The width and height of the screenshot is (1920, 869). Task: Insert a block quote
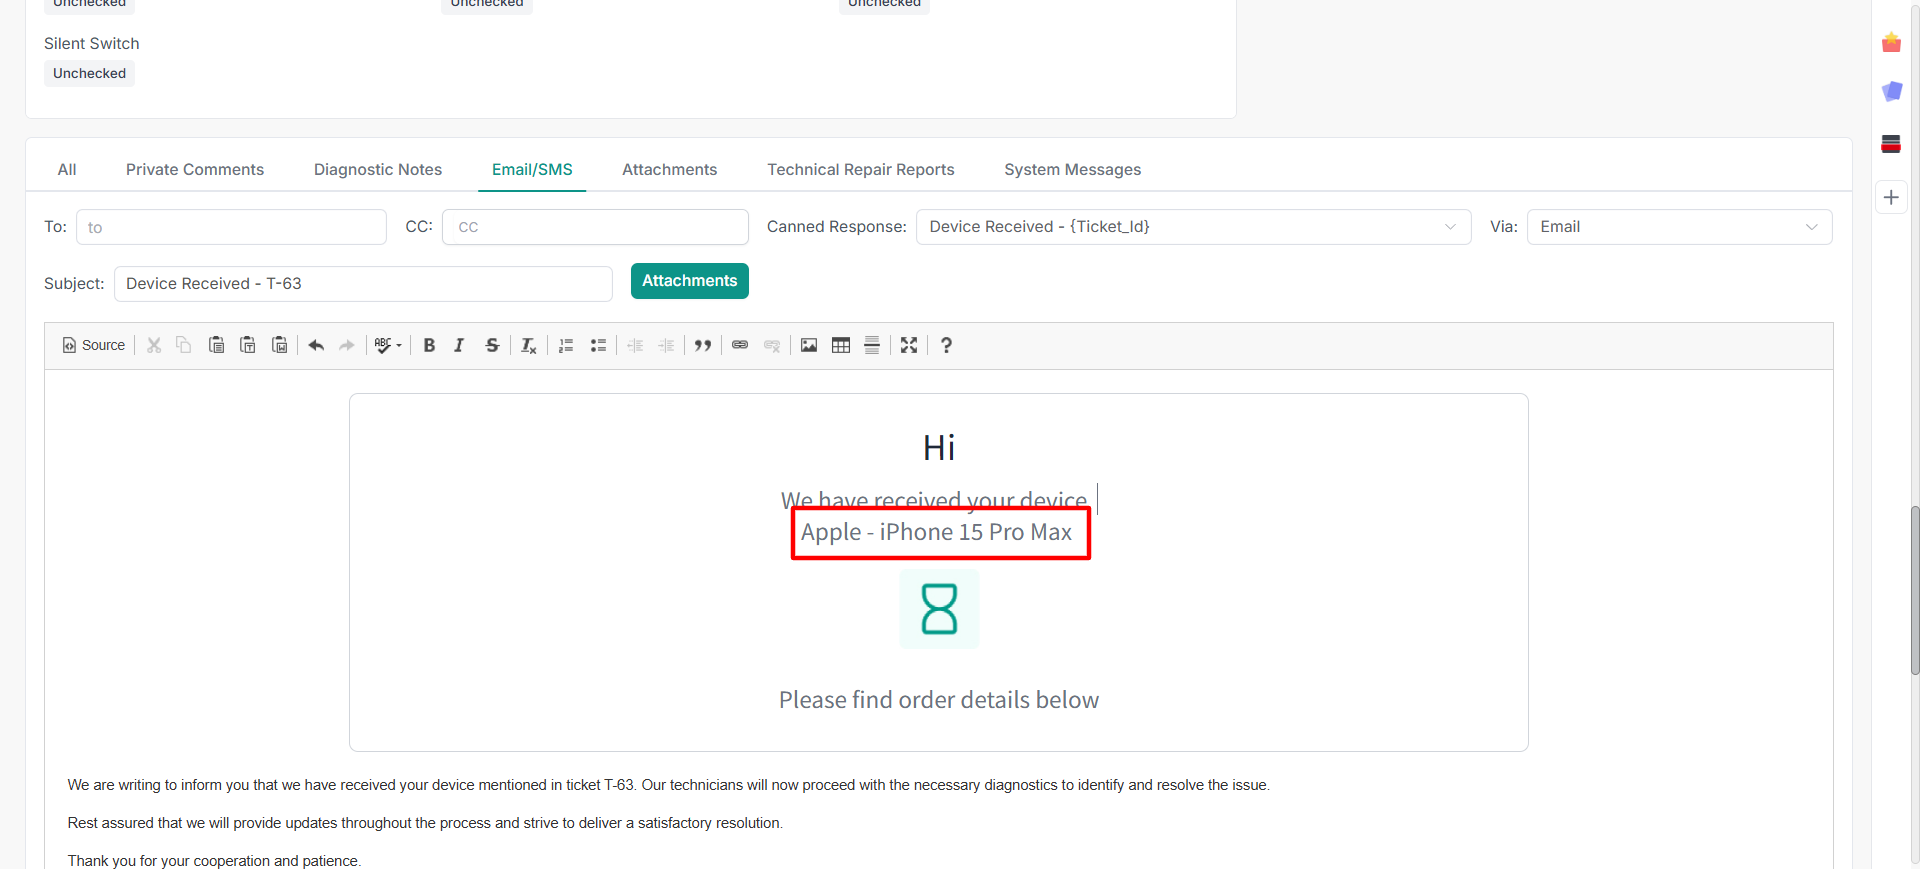tap(703, 345)
